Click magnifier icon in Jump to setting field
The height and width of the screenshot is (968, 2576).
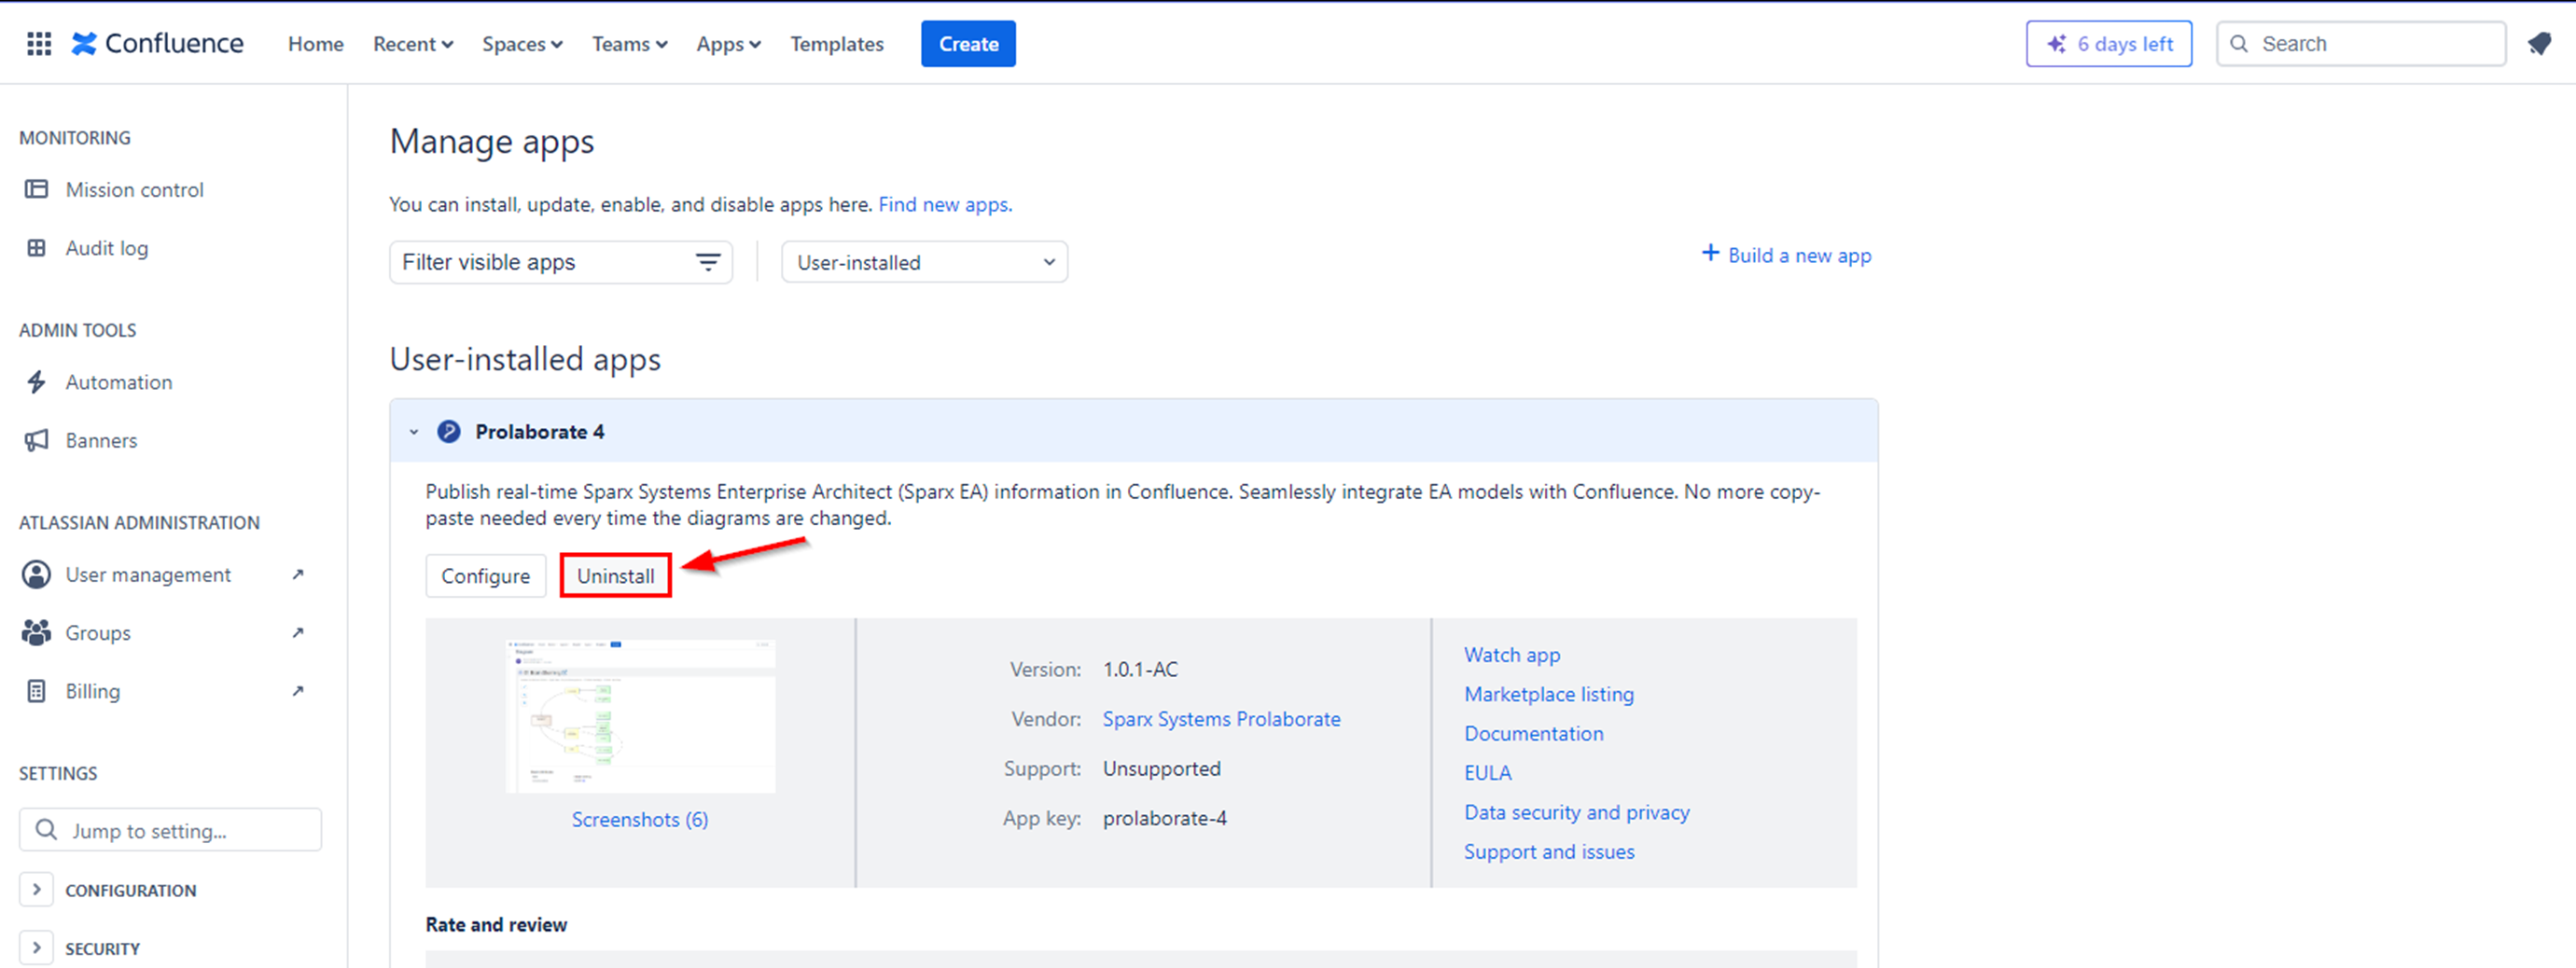click(46, 830)
